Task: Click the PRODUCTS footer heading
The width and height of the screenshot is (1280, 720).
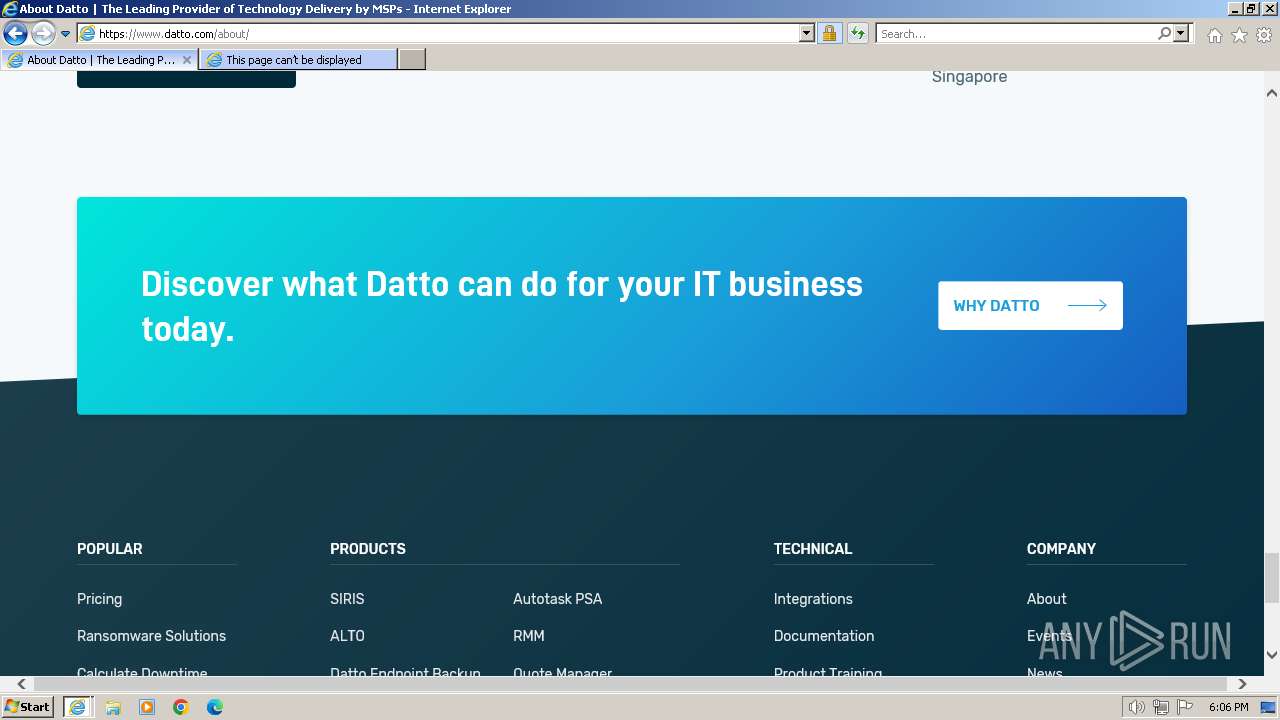Action: (x=367, y=549)
